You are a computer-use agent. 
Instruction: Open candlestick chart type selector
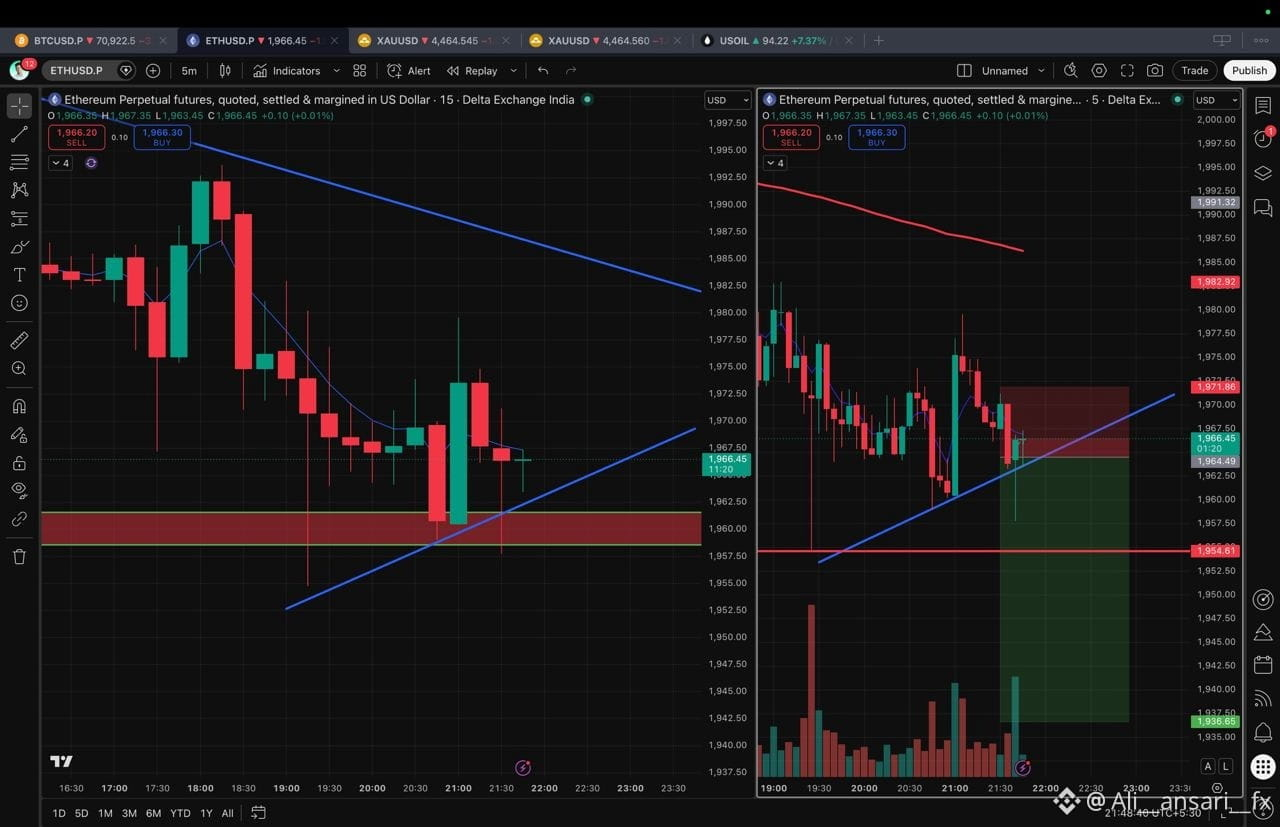point(225,71)
